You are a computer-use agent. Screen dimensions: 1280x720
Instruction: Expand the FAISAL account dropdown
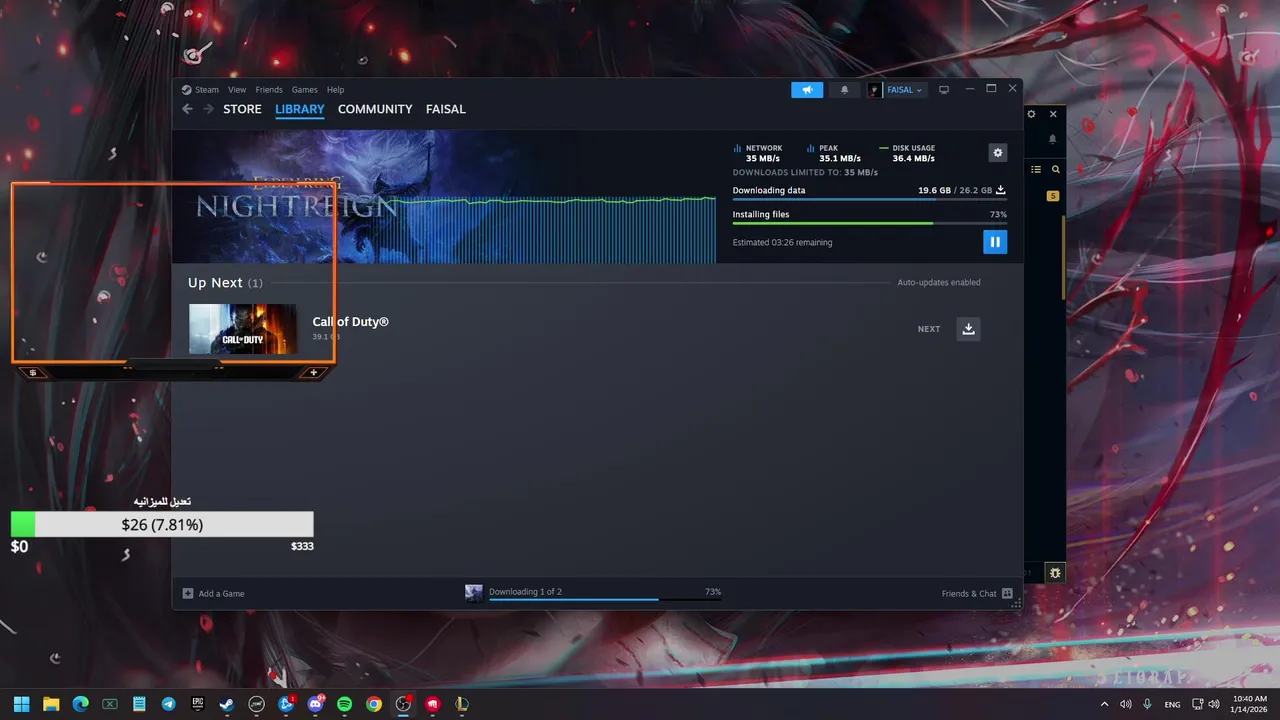pyautogui.click(x=904, y=90)
